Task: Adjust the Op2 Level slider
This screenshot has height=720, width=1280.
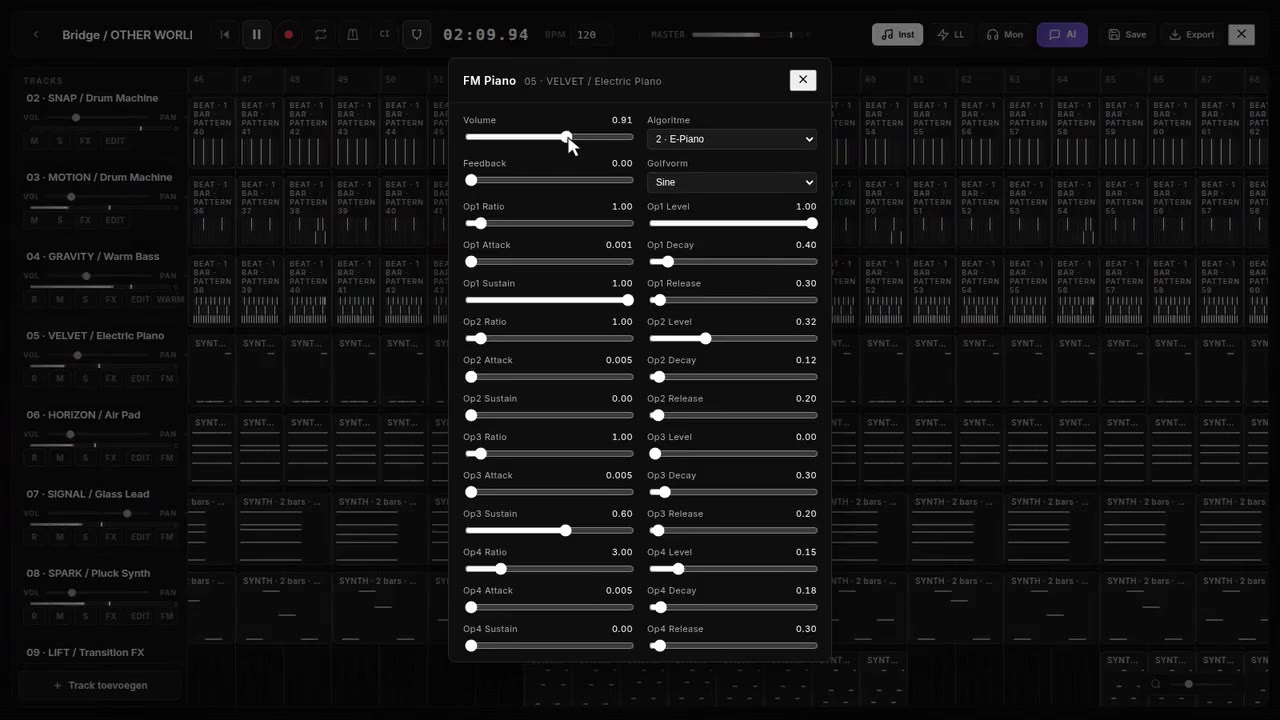Action: (x=733, y=339)
